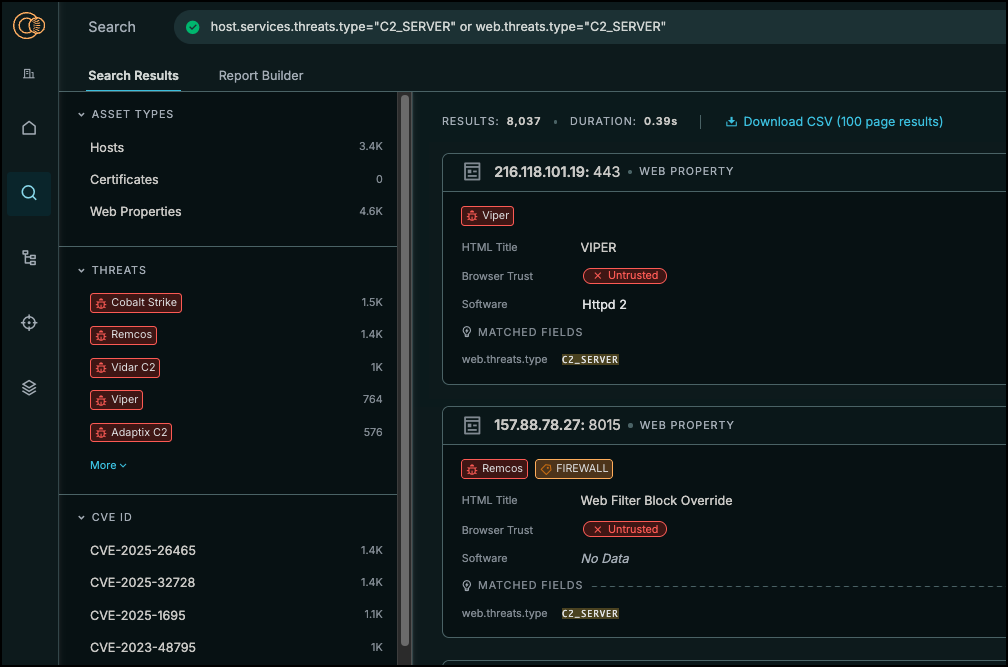Screen dimensions: 1008x667
Task: Click the stacked layers sidebar icon
Action: [29, 388]
